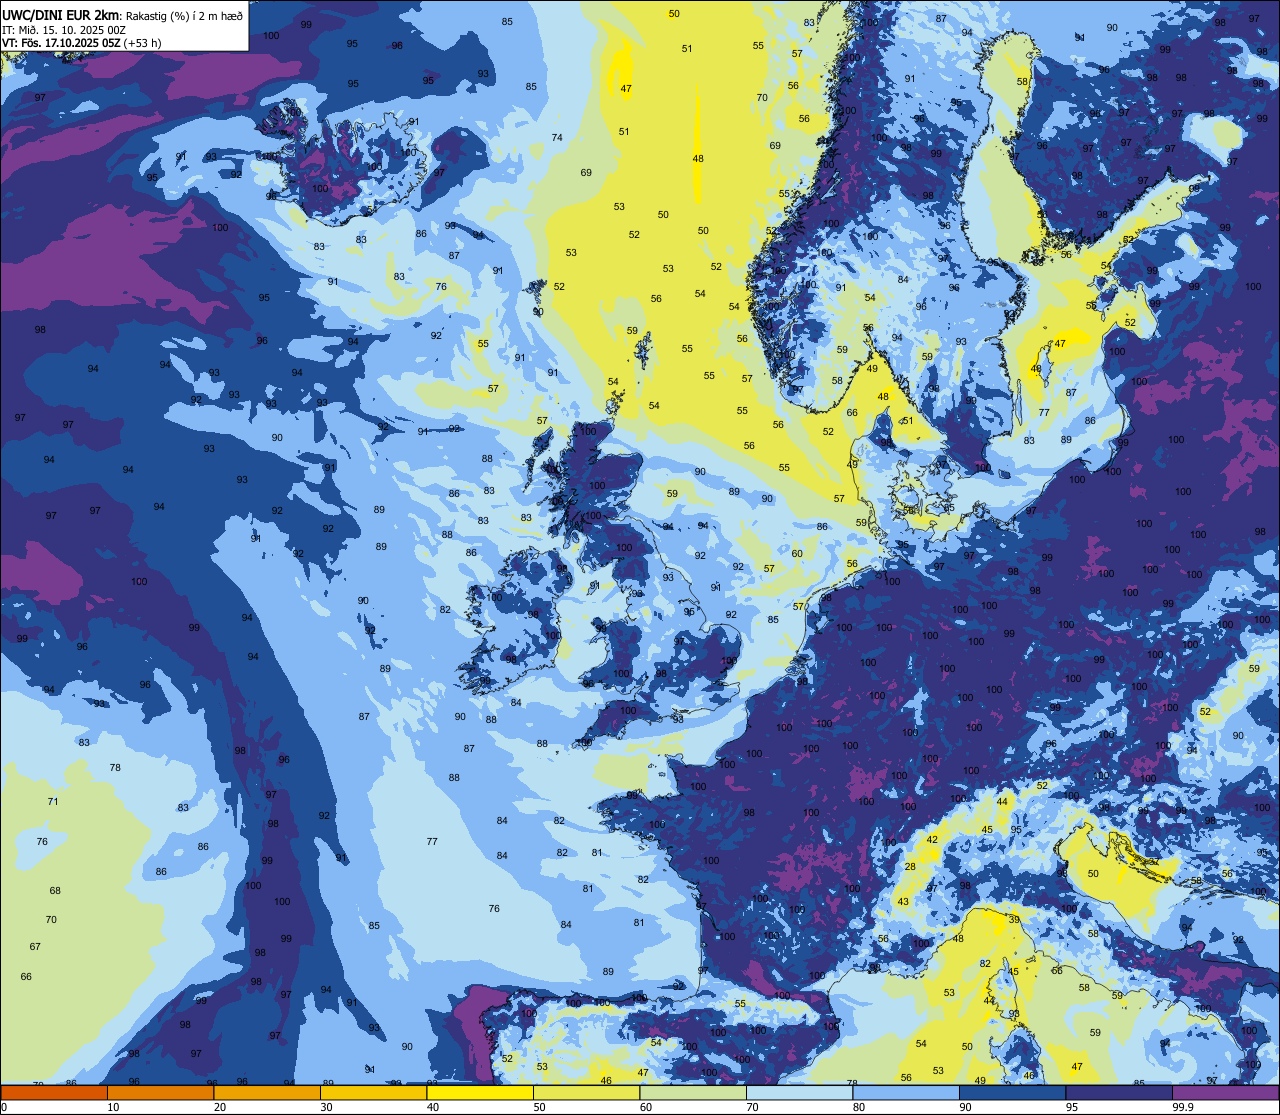Click the map title 'UWC/DINI EUR 2km'
The height and width of the screenshot is (1115, 1280).
pos(60,16)
